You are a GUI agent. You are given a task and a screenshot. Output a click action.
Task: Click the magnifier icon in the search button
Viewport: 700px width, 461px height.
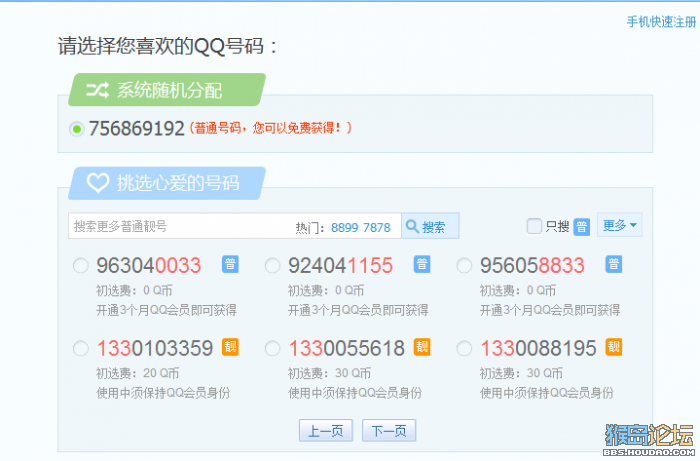point(412,226)
